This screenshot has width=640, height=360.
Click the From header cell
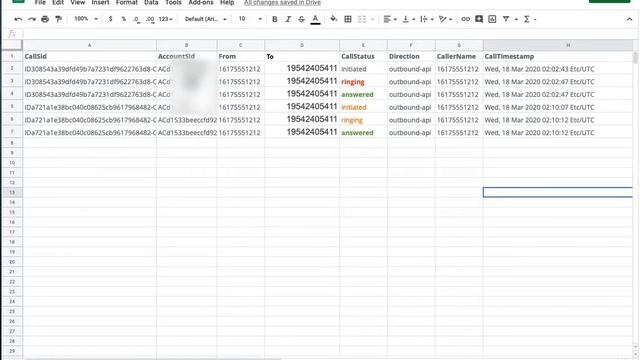(x=241, y=56)
